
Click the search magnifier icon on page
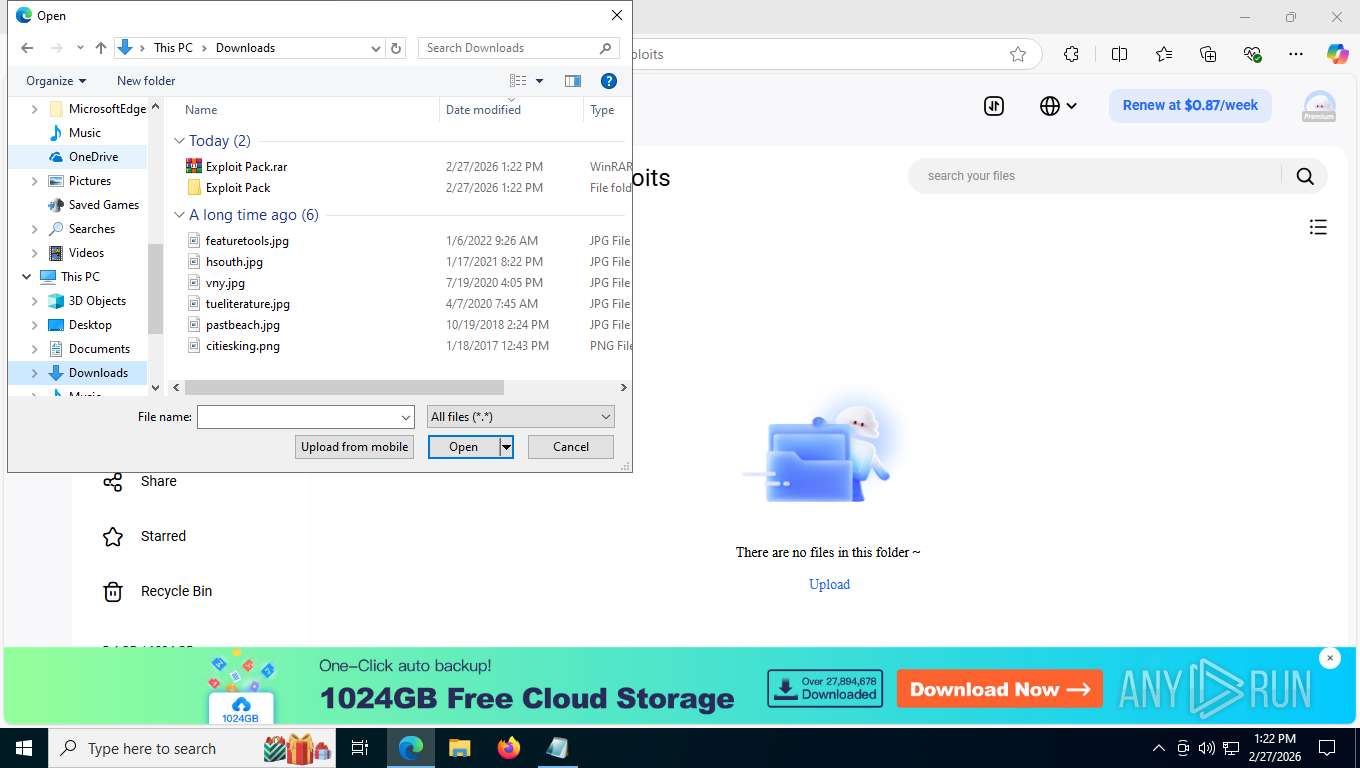(x=1305, y=176)
